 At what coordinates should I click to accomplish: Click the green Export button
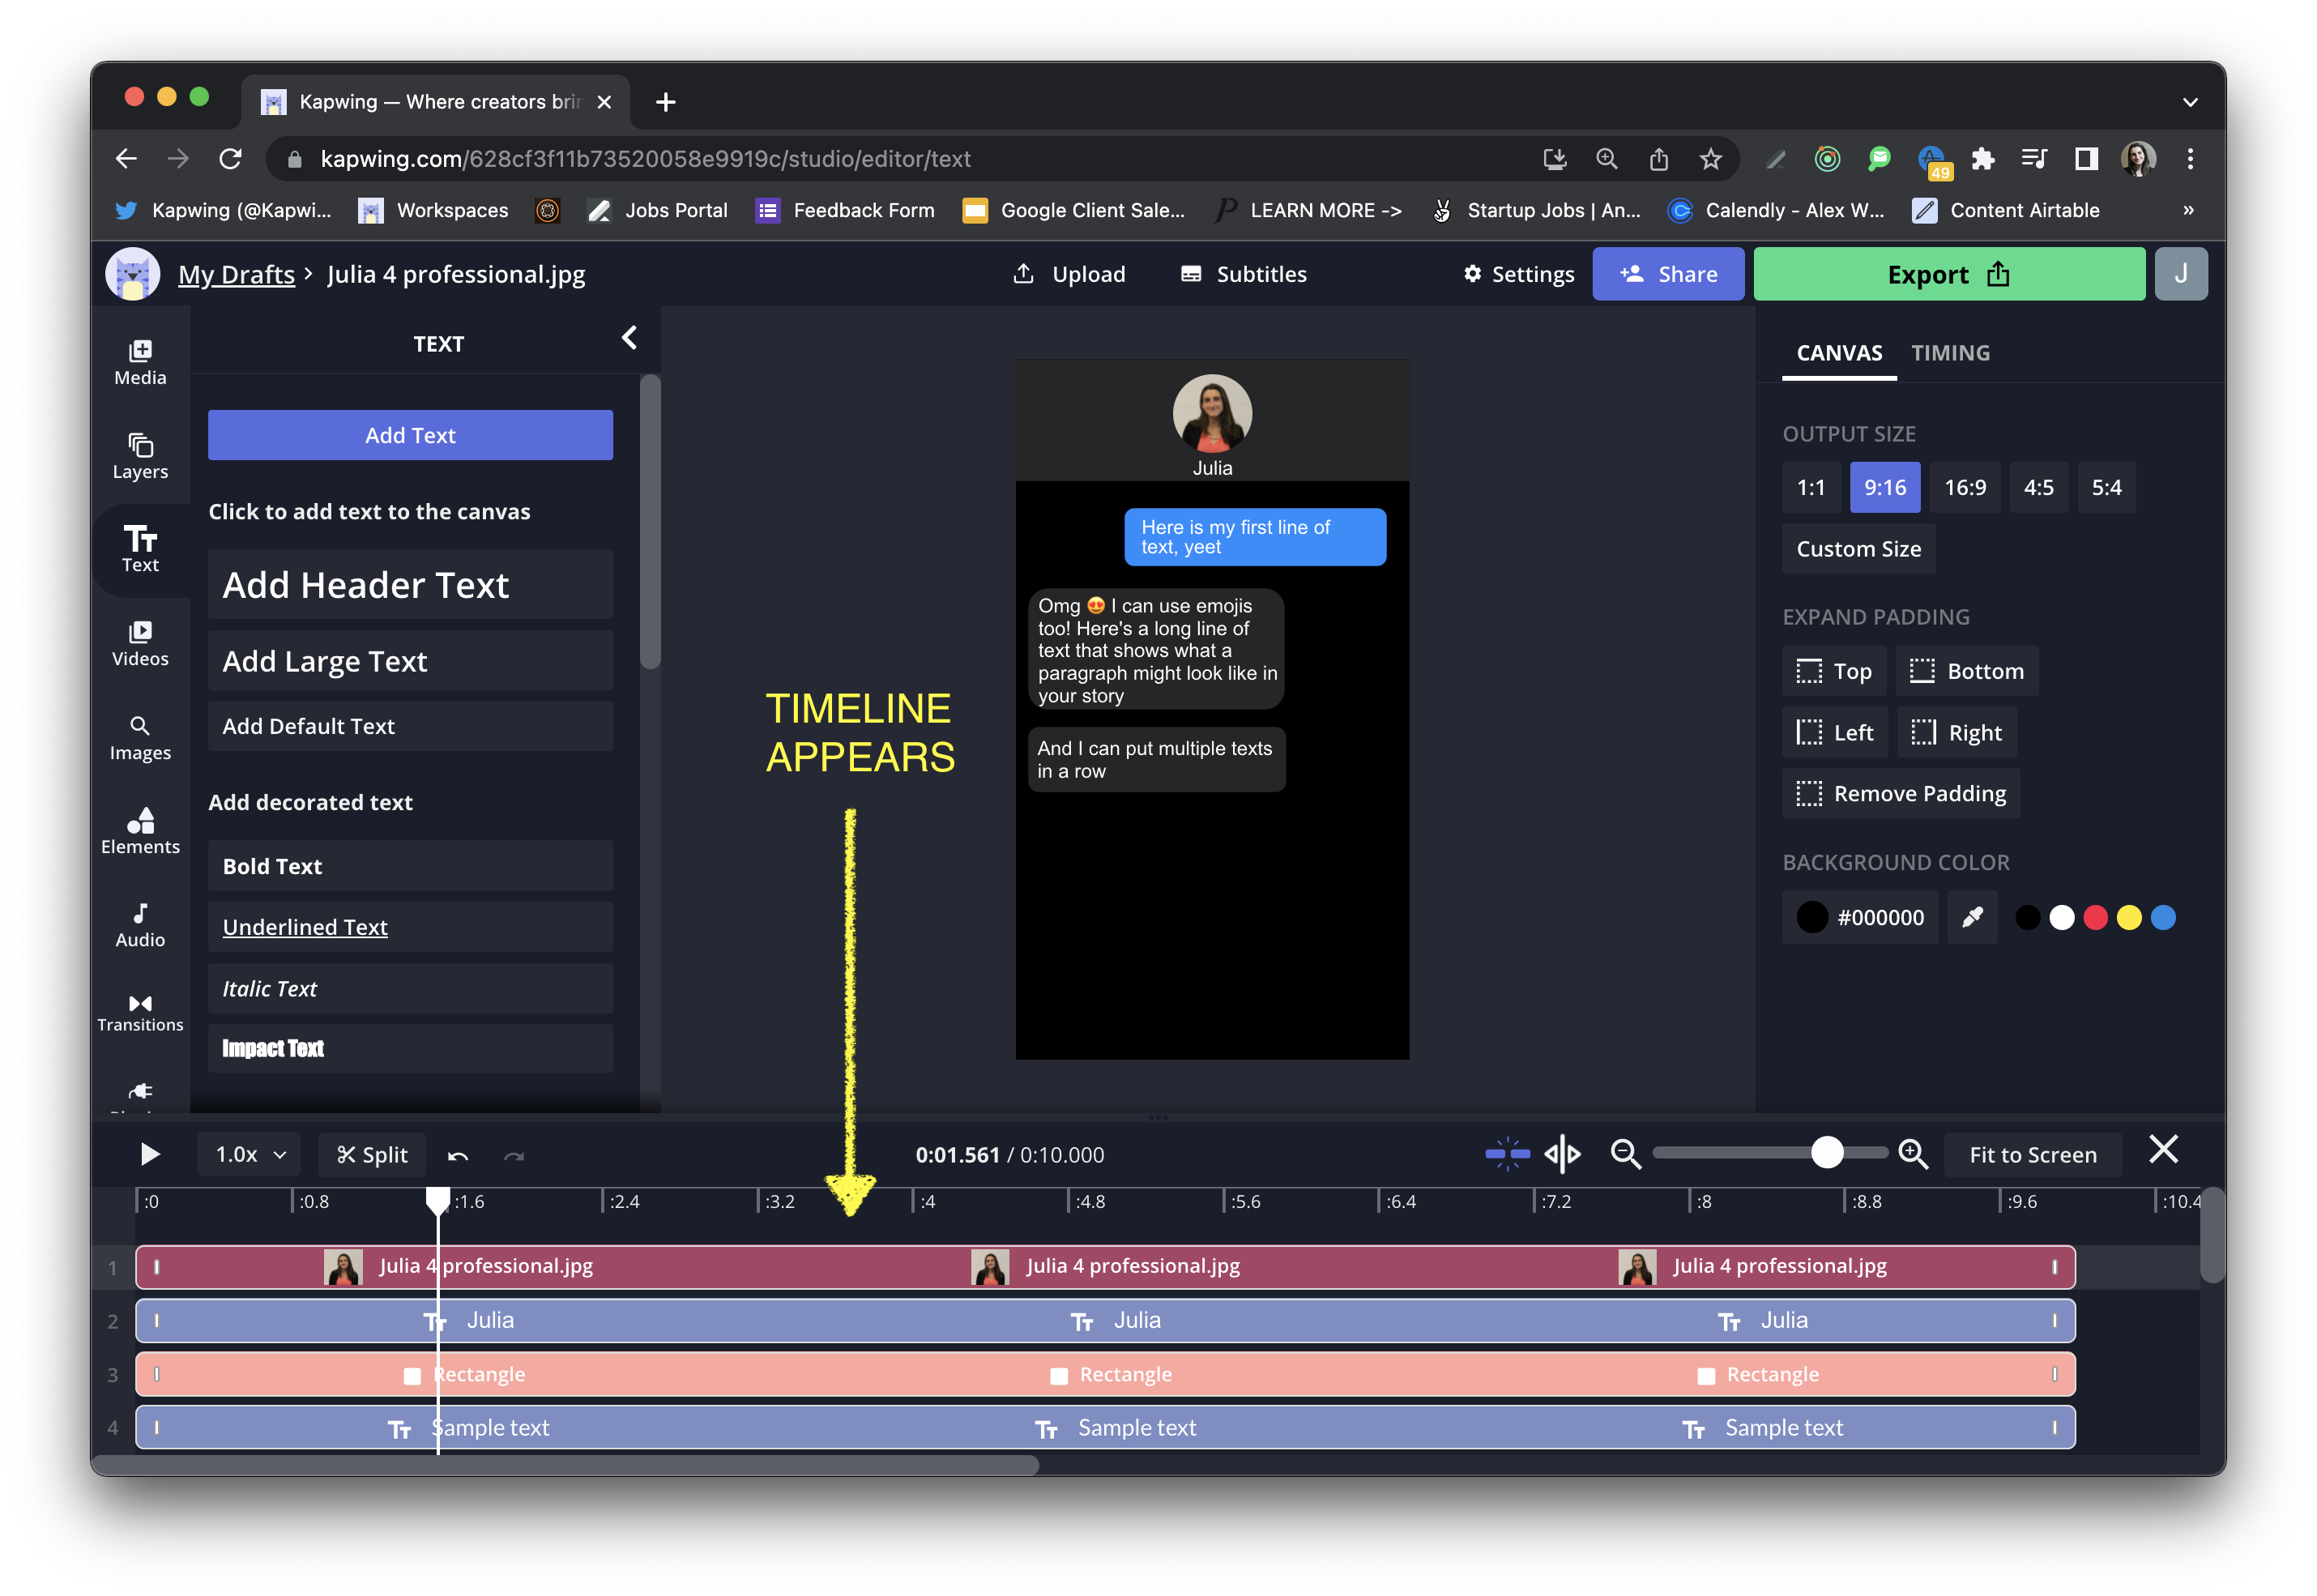pos(1948,274)
